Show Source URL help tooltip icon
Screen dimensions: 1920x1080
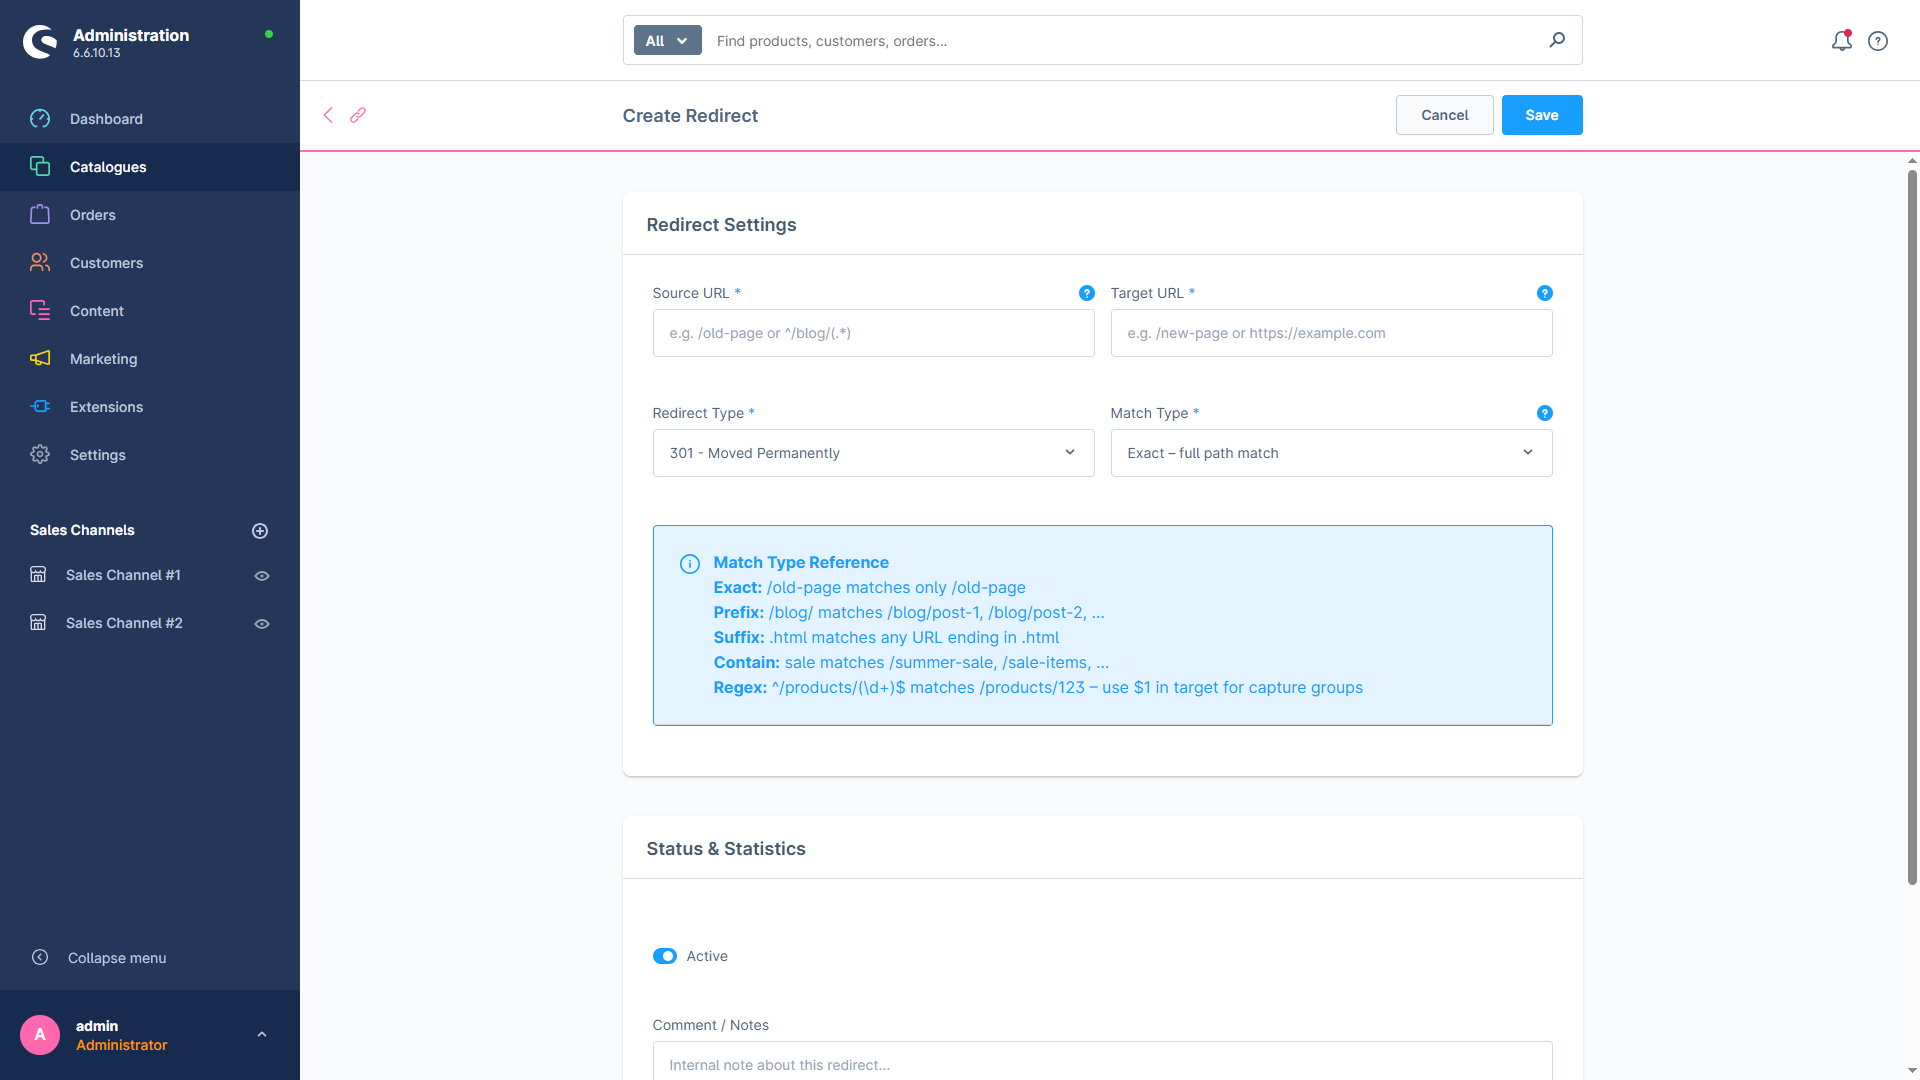1087,293
